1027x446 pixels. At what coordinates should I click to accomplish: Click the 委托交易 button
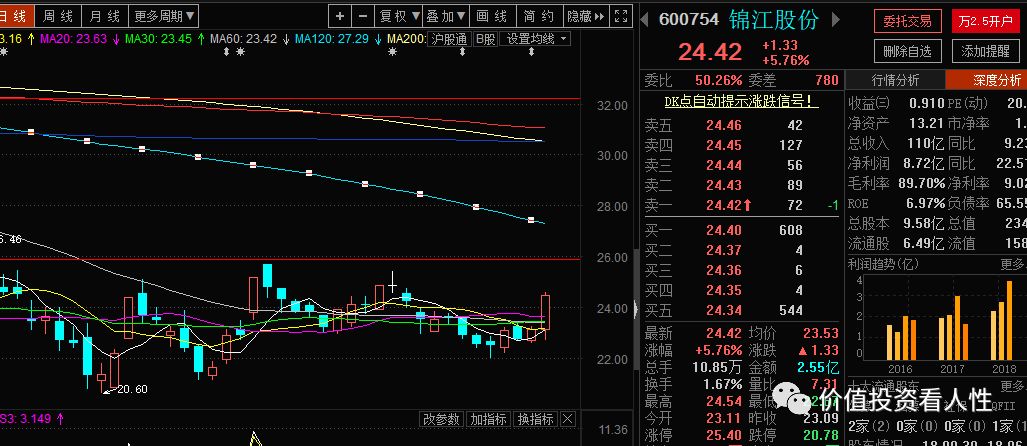tap(907, 22)
